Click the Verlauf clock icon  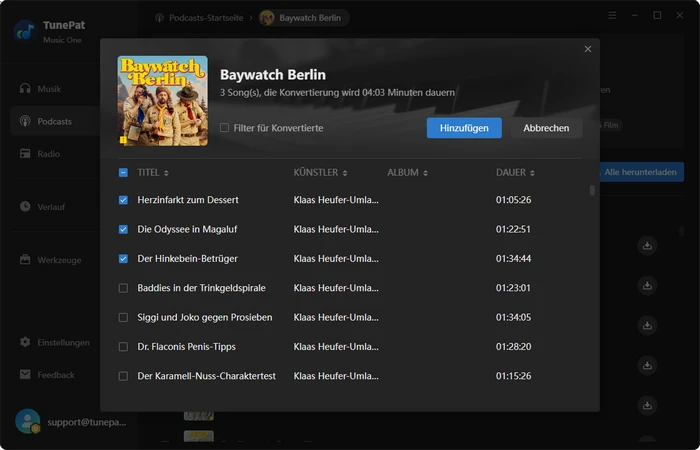click(x=25, y=206)
